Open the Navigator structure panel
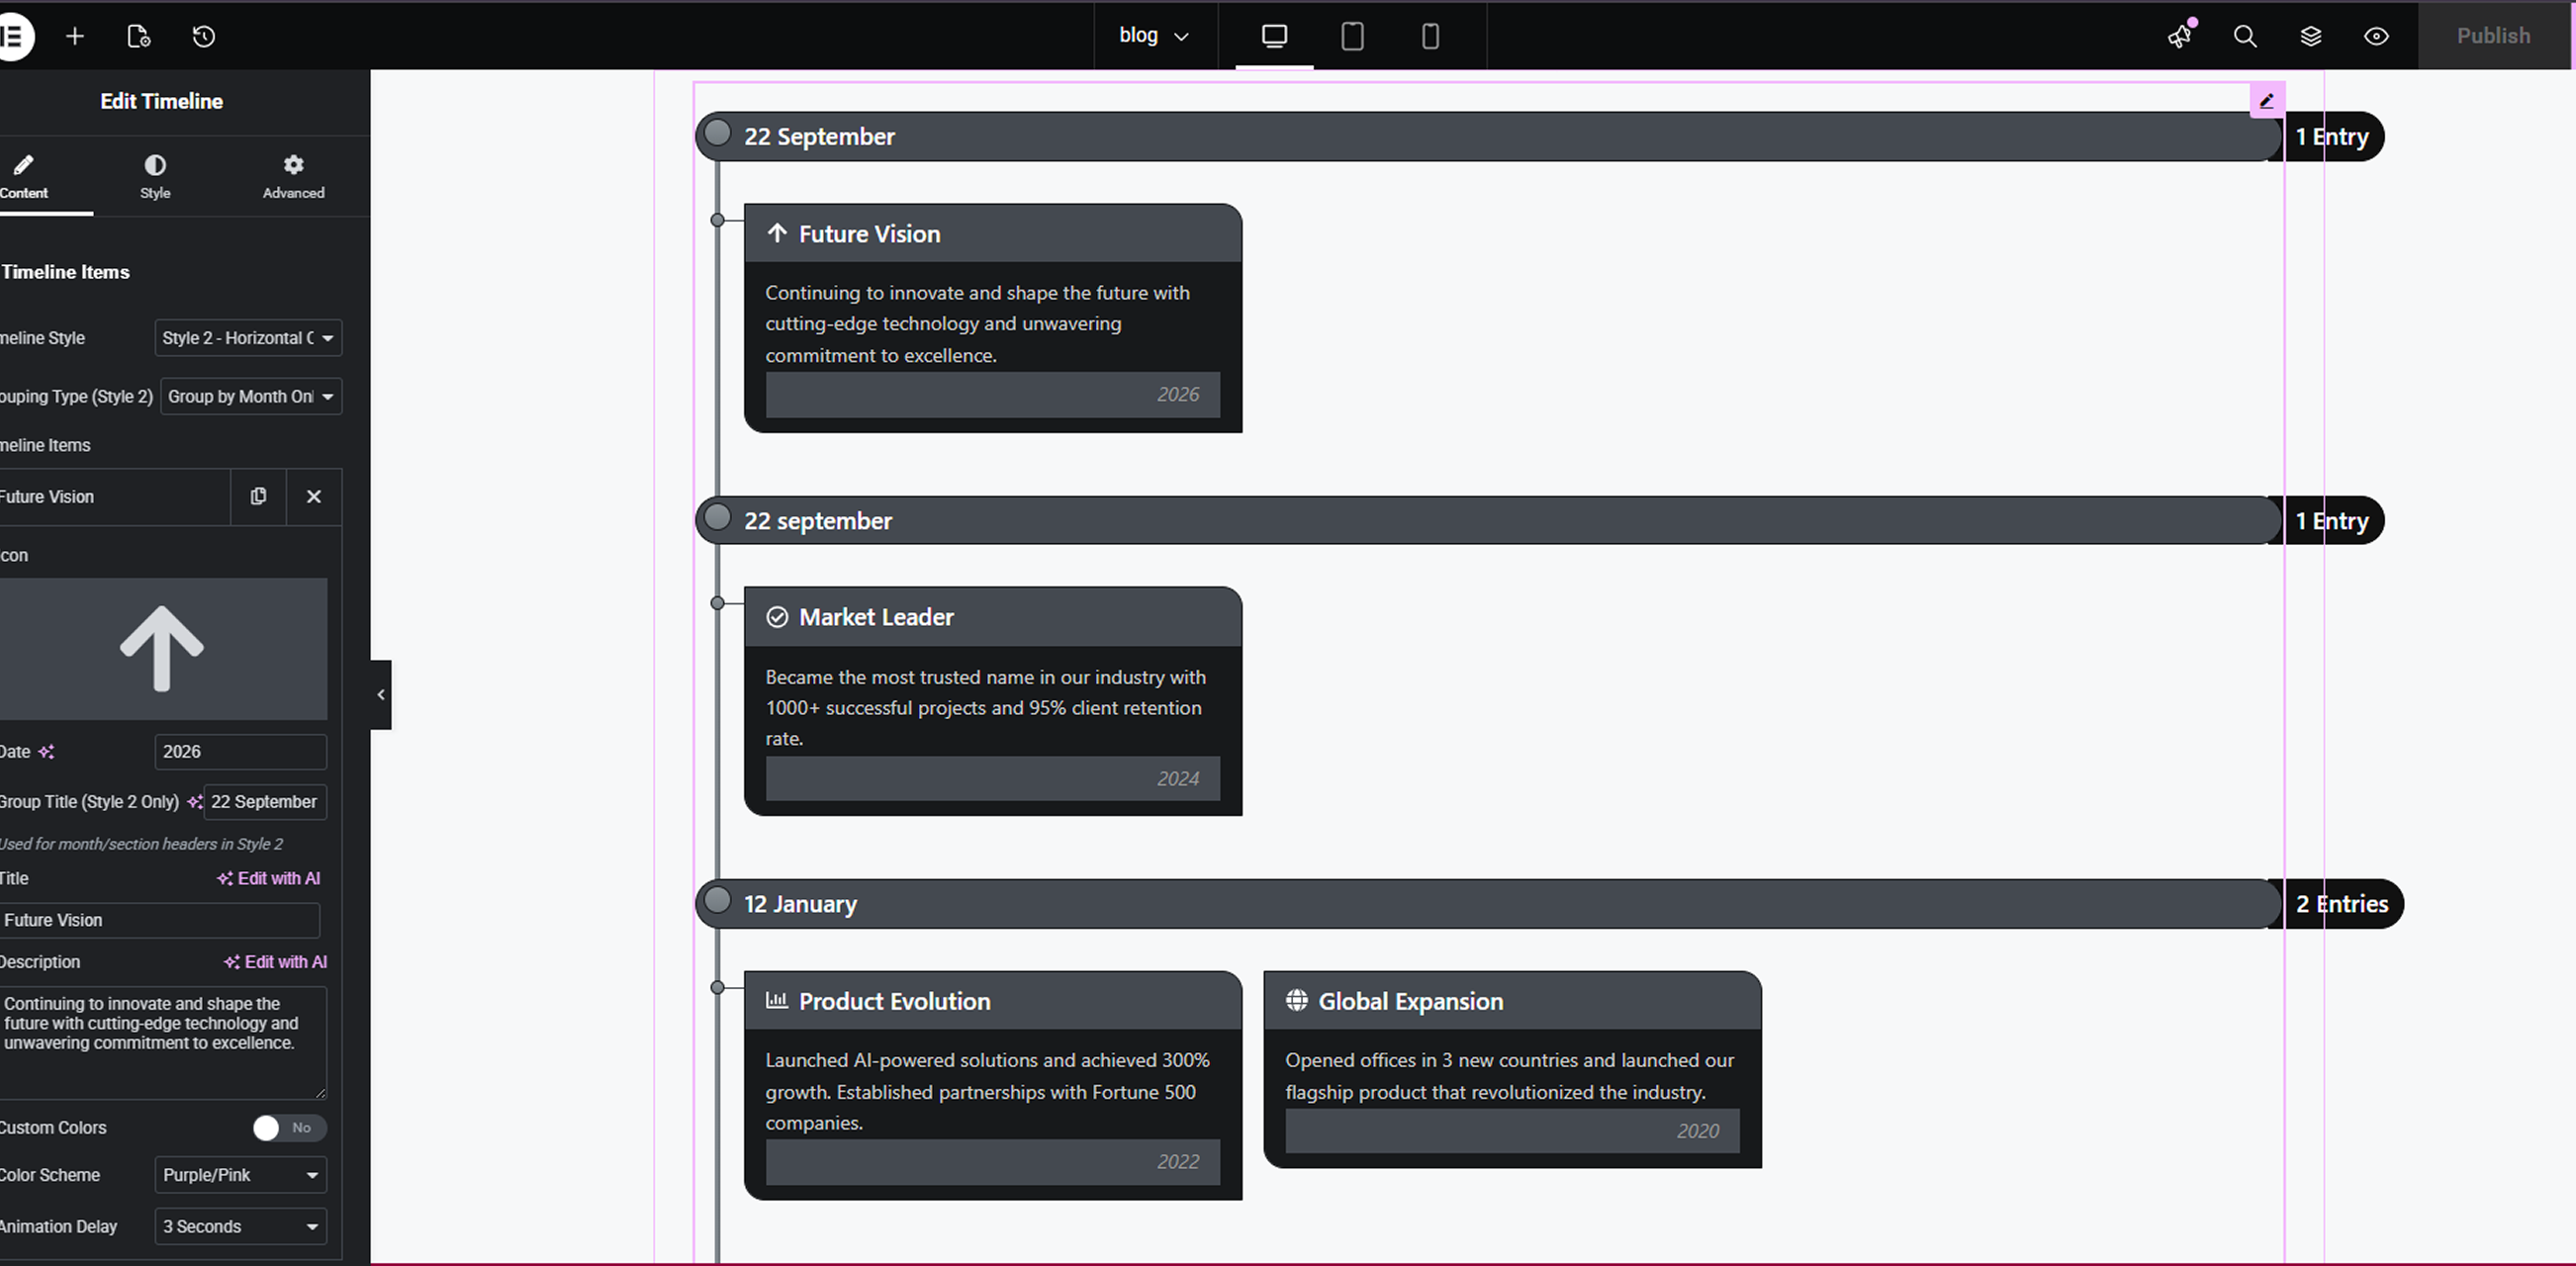Image resolution: width=2576 pixels, height=1266 pixels. 2311,36
